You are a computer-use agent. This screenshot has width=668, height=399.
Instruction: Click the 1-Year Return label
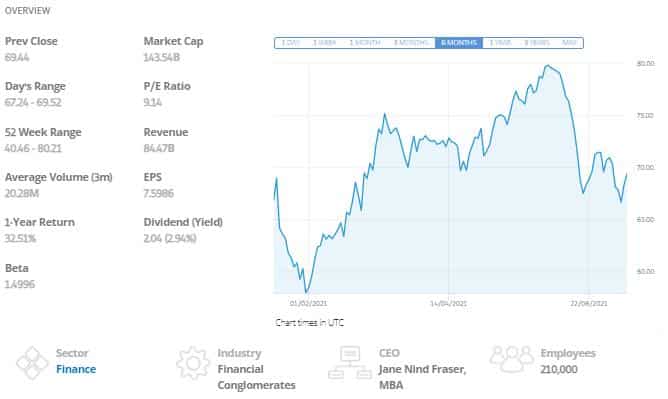pyautogui.click(x=40, y=222)
